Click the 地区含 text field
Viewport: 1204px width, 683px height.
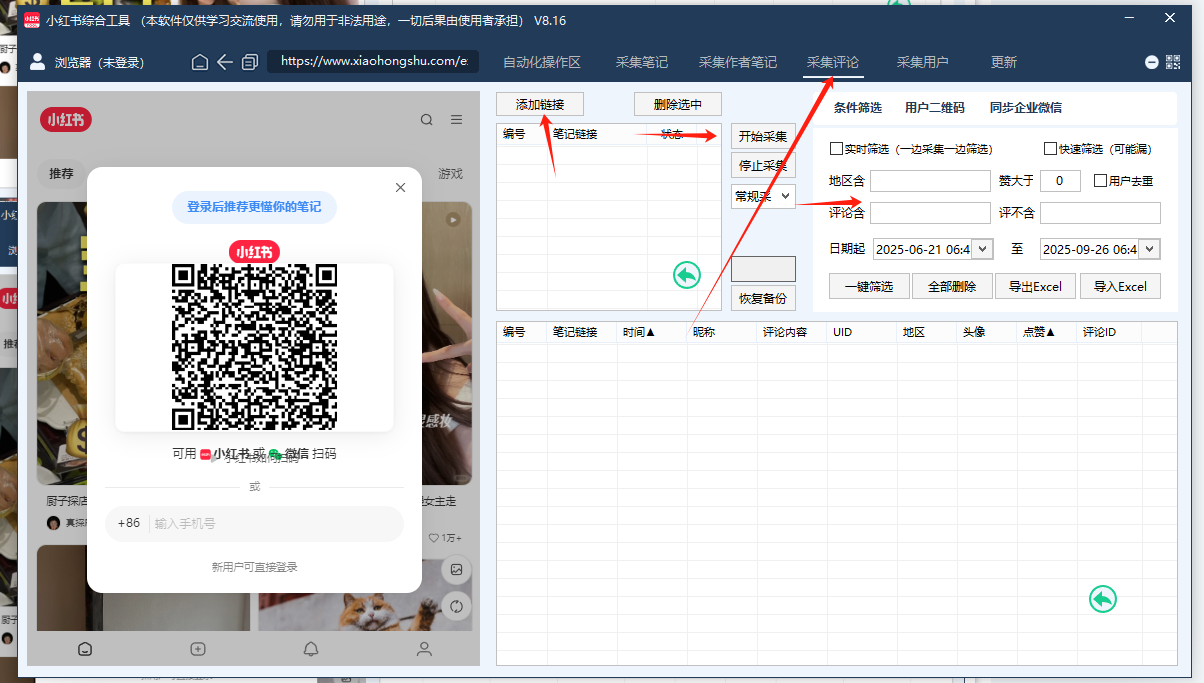(930, 181)
